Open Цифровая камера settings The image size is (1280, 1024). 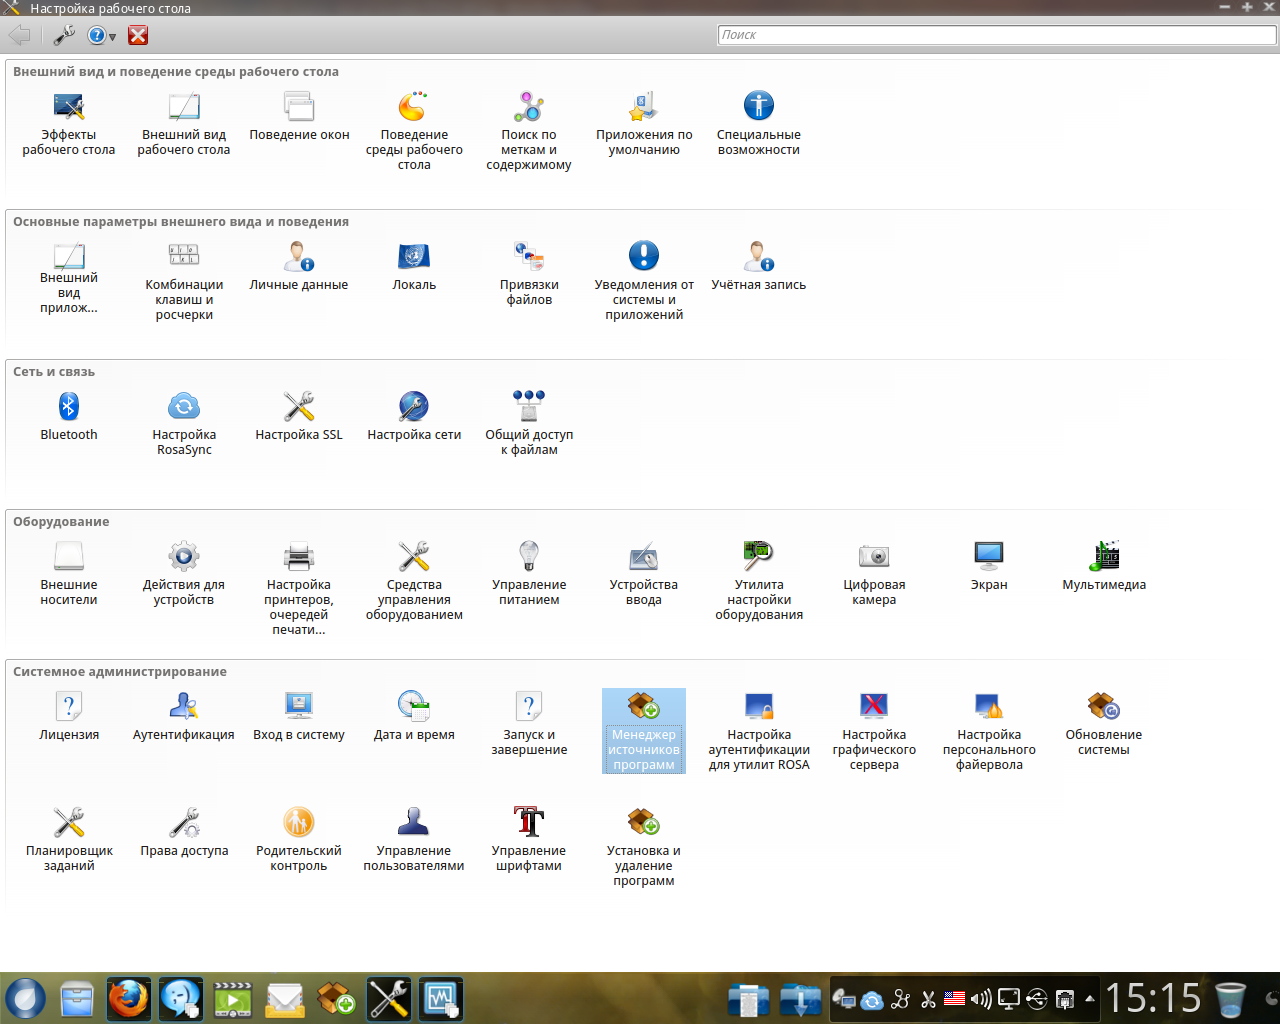coord(873,557)
